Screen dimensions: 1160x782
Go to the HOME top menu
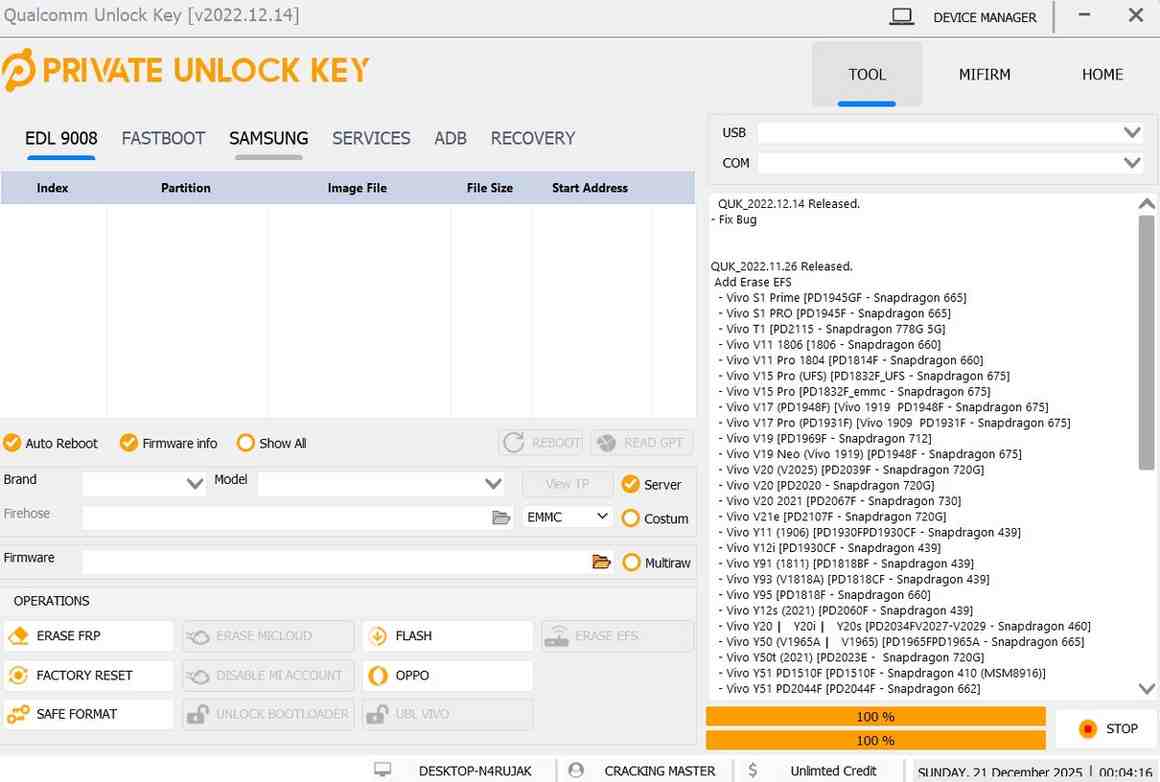click(x=1102, y=74)
